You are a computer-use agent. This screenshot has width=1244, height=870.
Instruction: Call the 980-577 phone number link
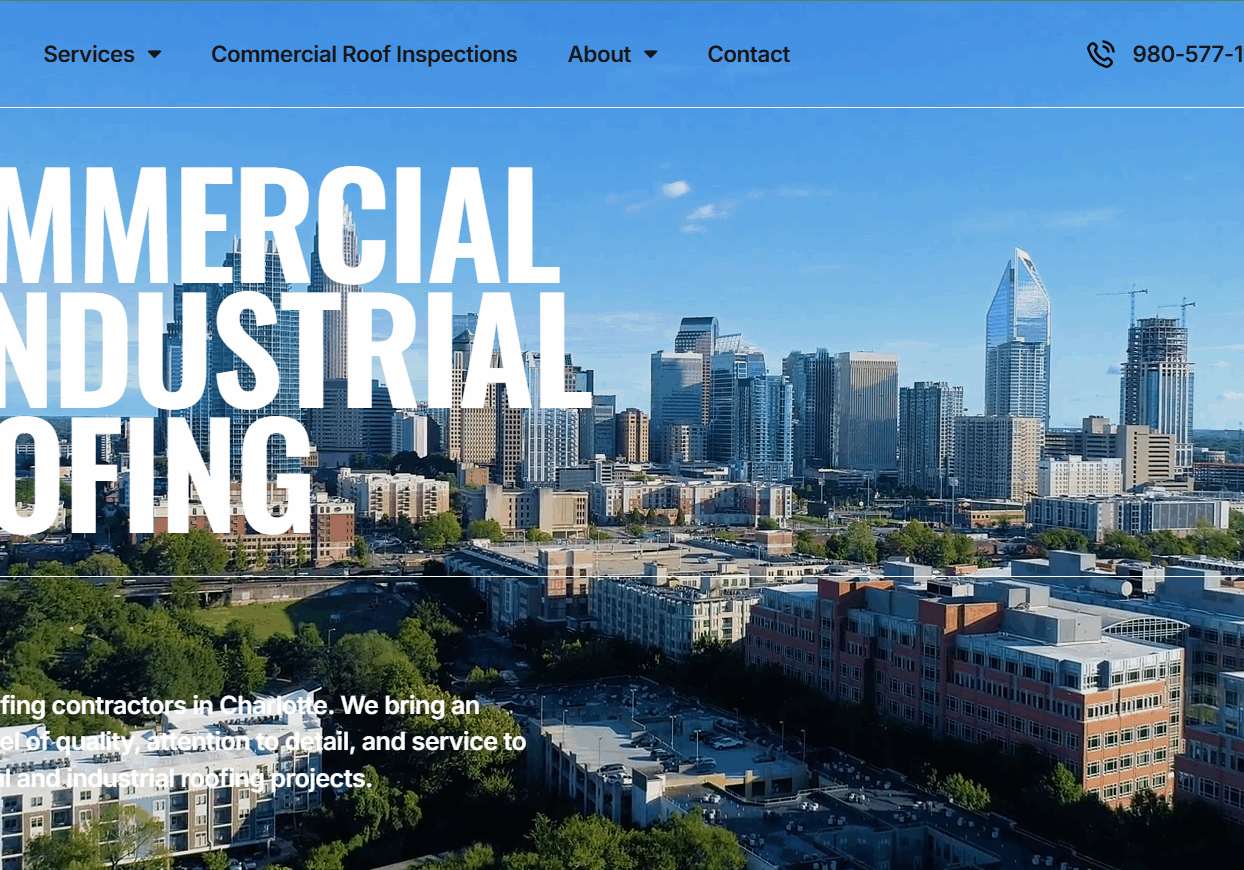coord(1185,55)
